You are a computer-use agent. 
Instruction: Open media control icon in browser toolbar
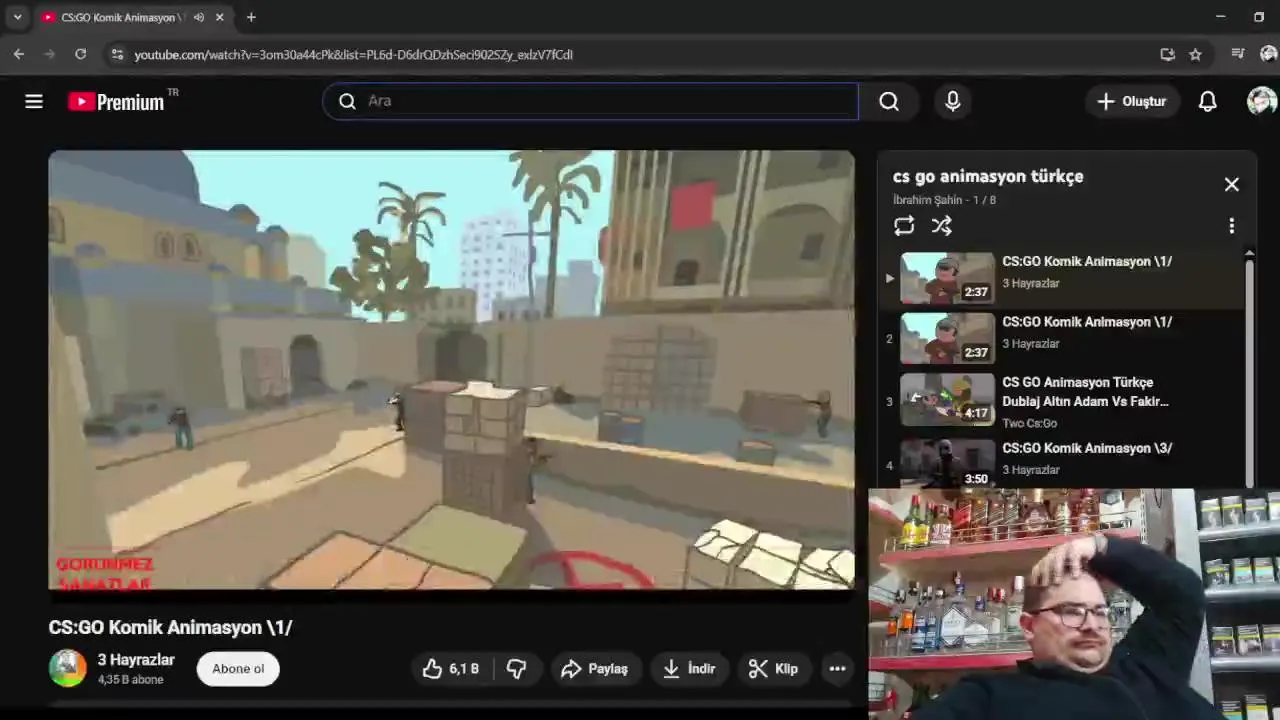pos(1238,54)
